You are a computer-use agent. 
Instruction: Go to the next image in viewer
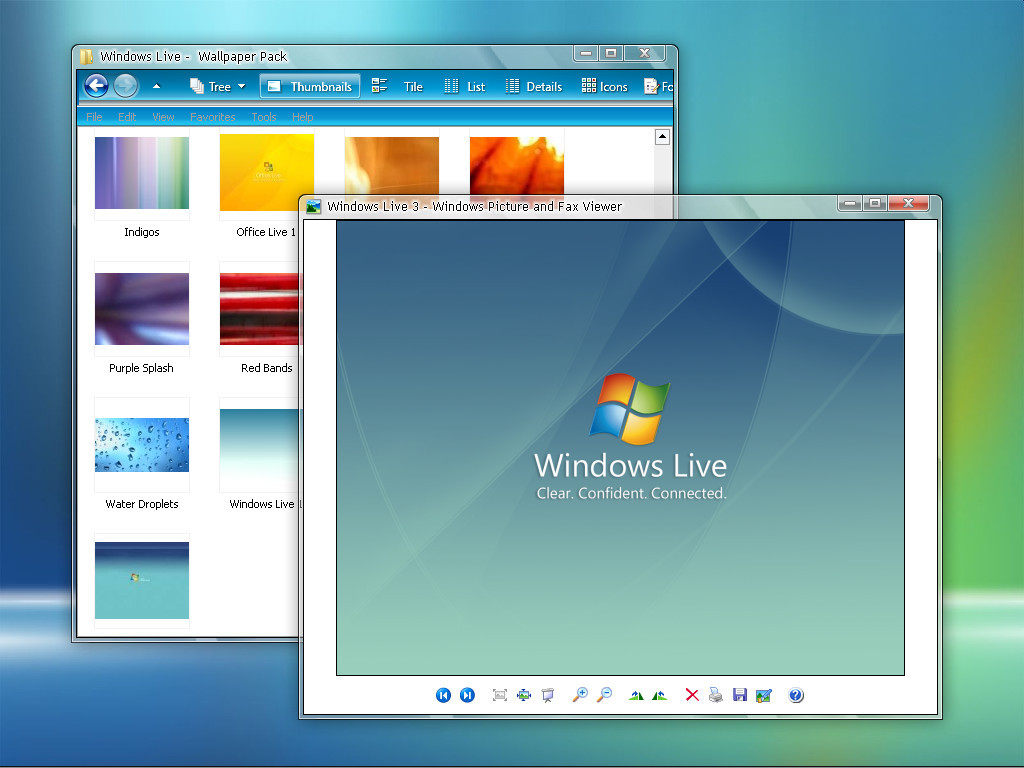pyautogui.click(x=467, y=695)
